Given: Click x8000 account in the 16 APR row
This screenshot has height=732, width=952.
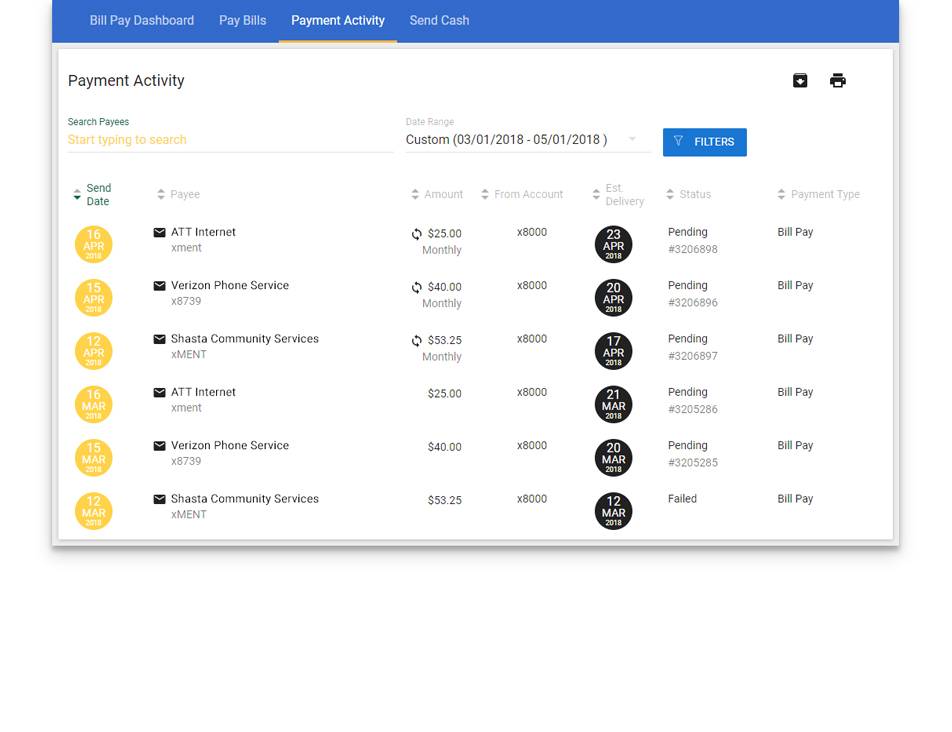Looking at the screenshot, I should click(x=532, y=232).
